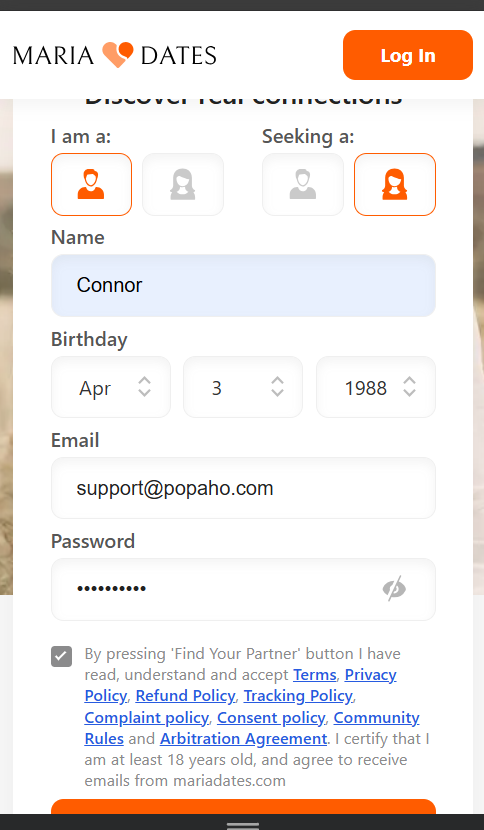Click the Log In button
This screenshot has width=484, height=830.
[x=408, y=55]
